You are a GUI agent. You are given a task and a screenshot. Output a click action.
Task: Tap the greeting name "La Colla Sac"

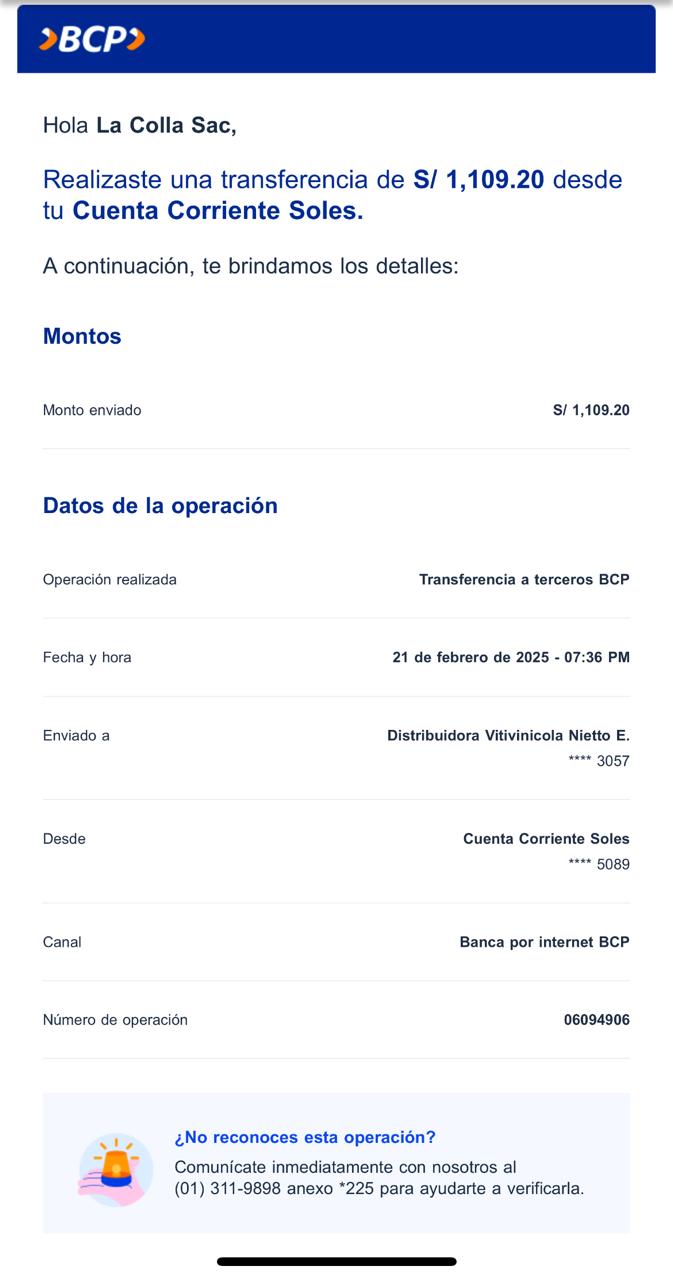[164, 125]
